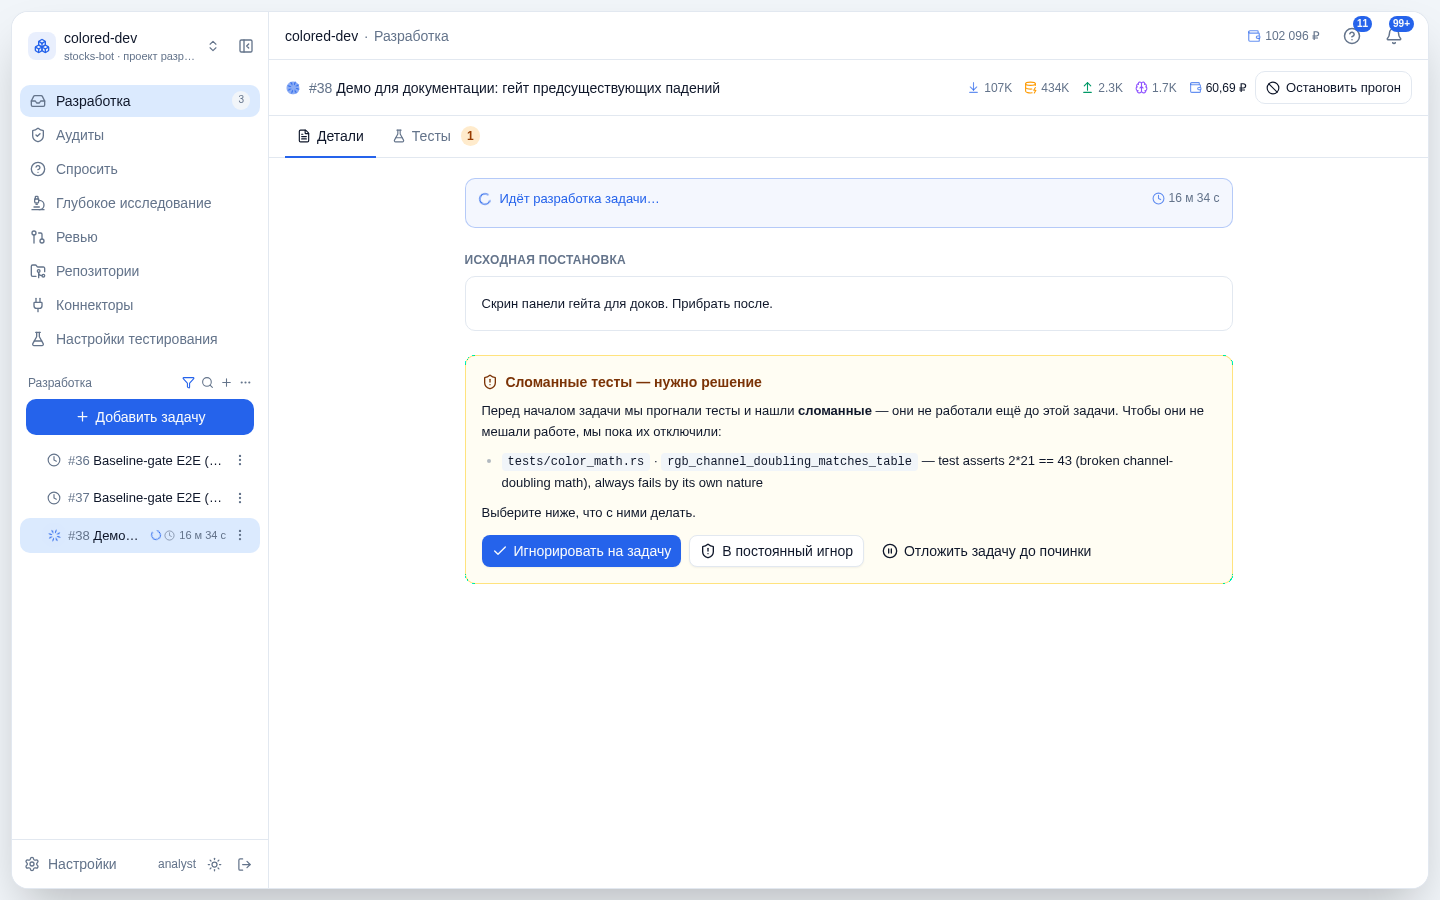Open Спросить in the sidebar
The image size is (1440, 900).
140,169
